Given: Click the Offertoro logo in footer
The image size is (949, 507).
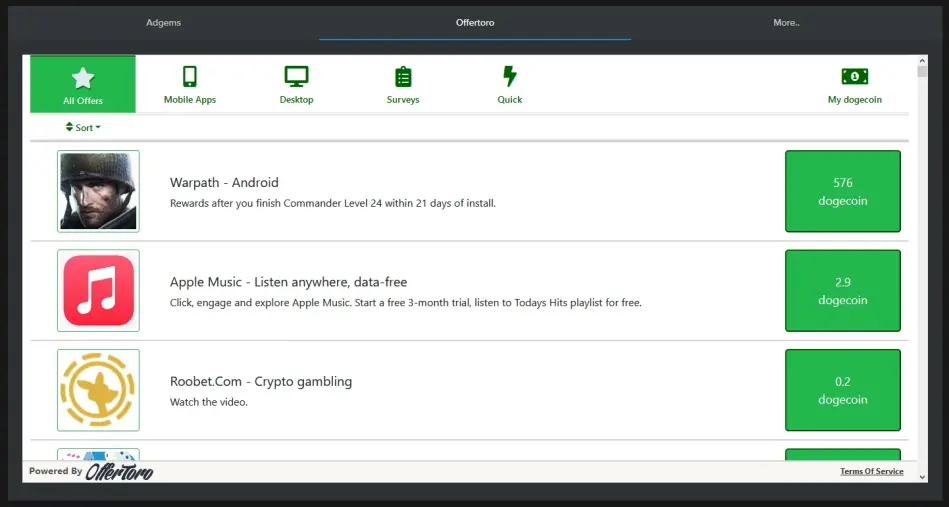Looking at the screenshot, I should [119, 472].
